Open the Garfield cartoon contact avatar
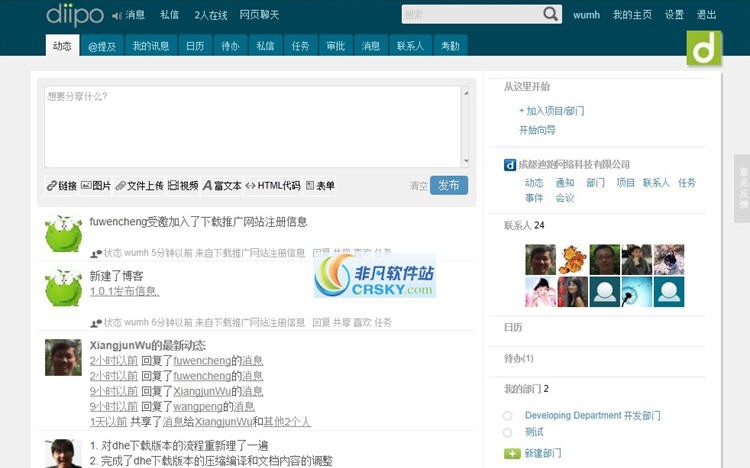750x468 pixels. [x=573, y=259]
